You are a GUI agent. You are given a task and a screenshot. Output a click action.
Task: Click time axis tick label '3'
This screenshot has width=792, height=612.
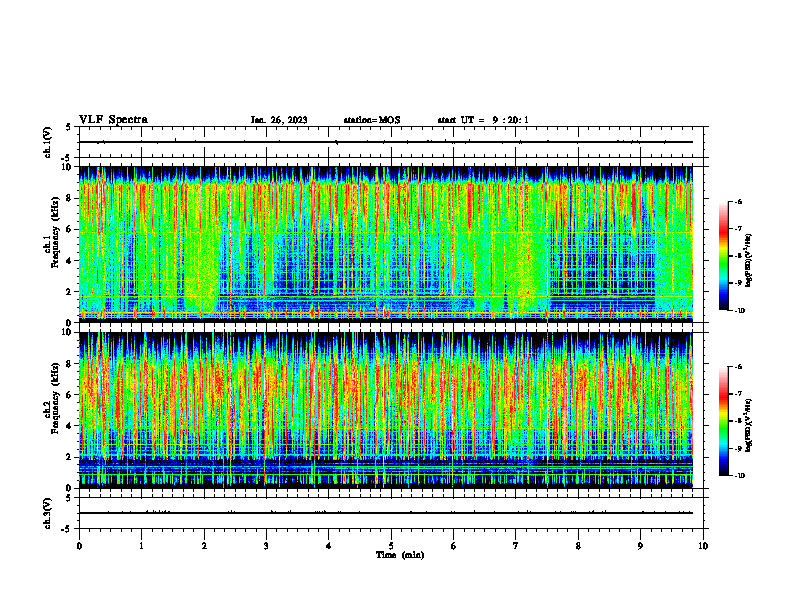point(266,546)
